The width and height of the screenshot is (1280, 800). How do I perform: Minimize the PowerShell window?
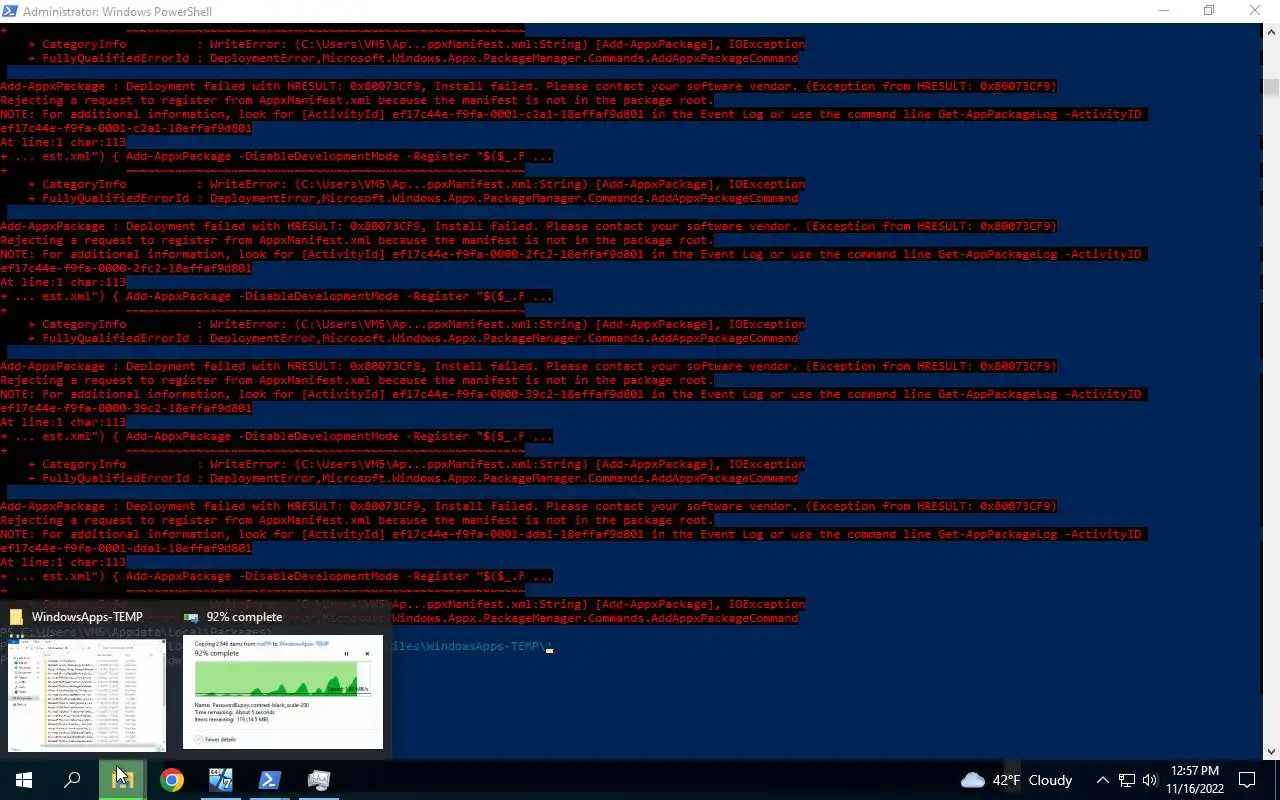(1163, 11)
